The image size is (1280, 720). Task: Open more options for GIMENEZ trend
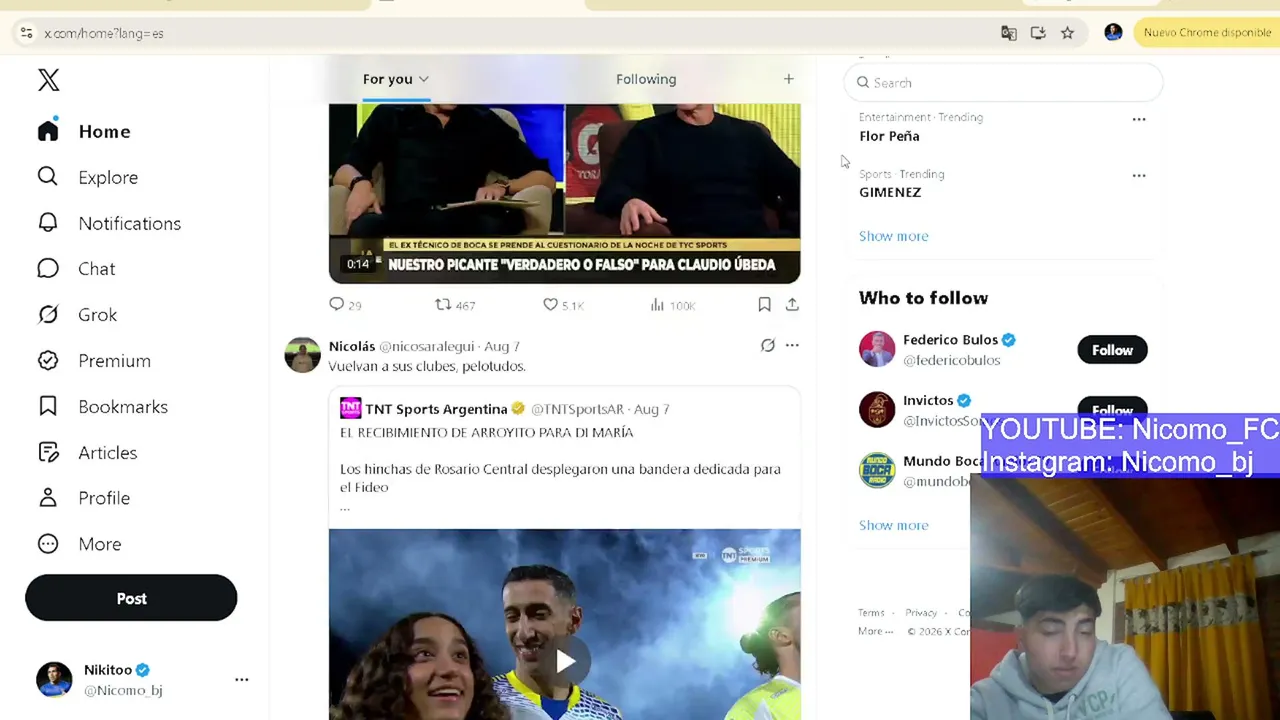(1138, 175)
